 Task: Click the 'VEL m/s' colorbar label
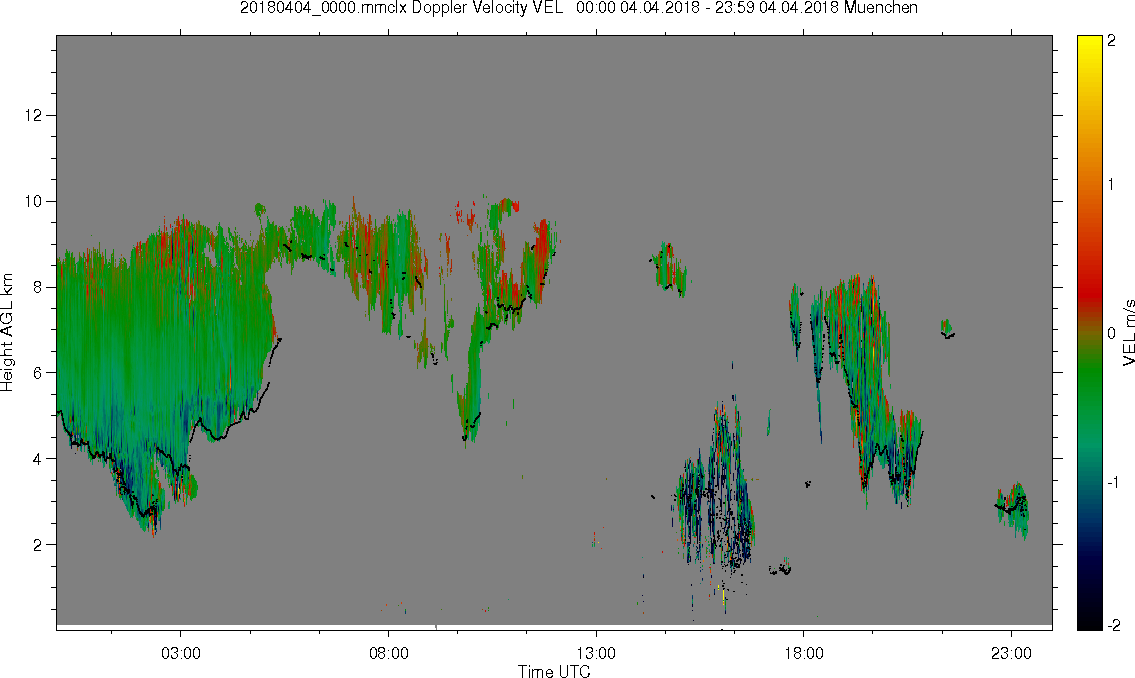1128,332
